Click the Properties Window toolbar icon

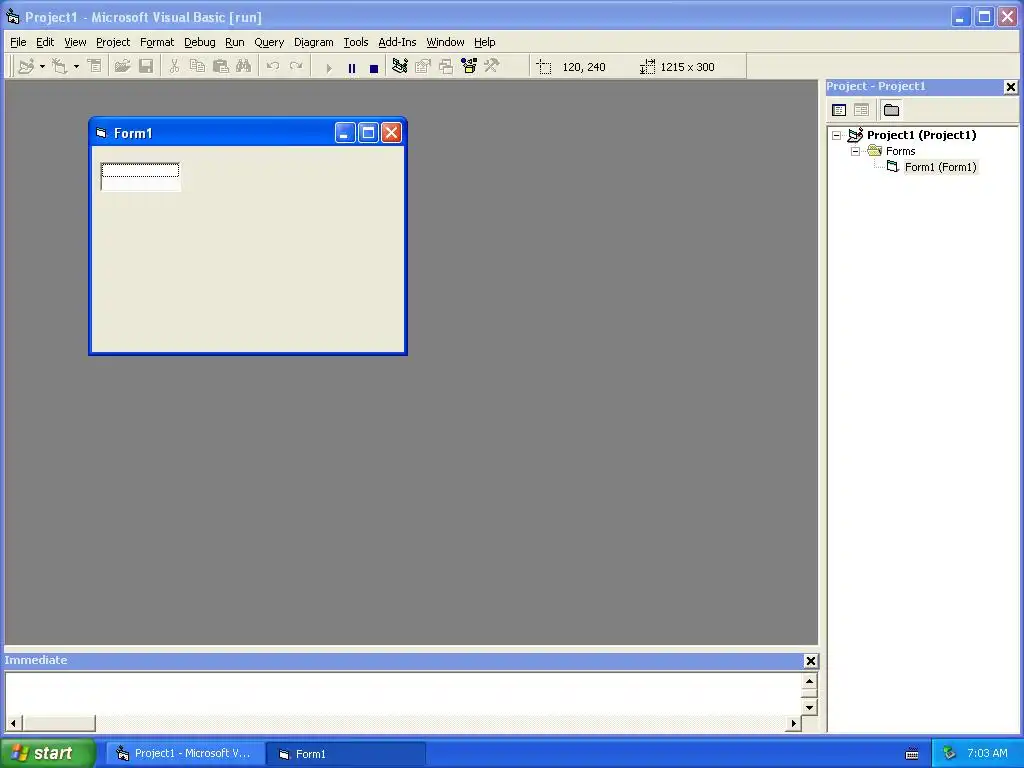click(423, 67)
